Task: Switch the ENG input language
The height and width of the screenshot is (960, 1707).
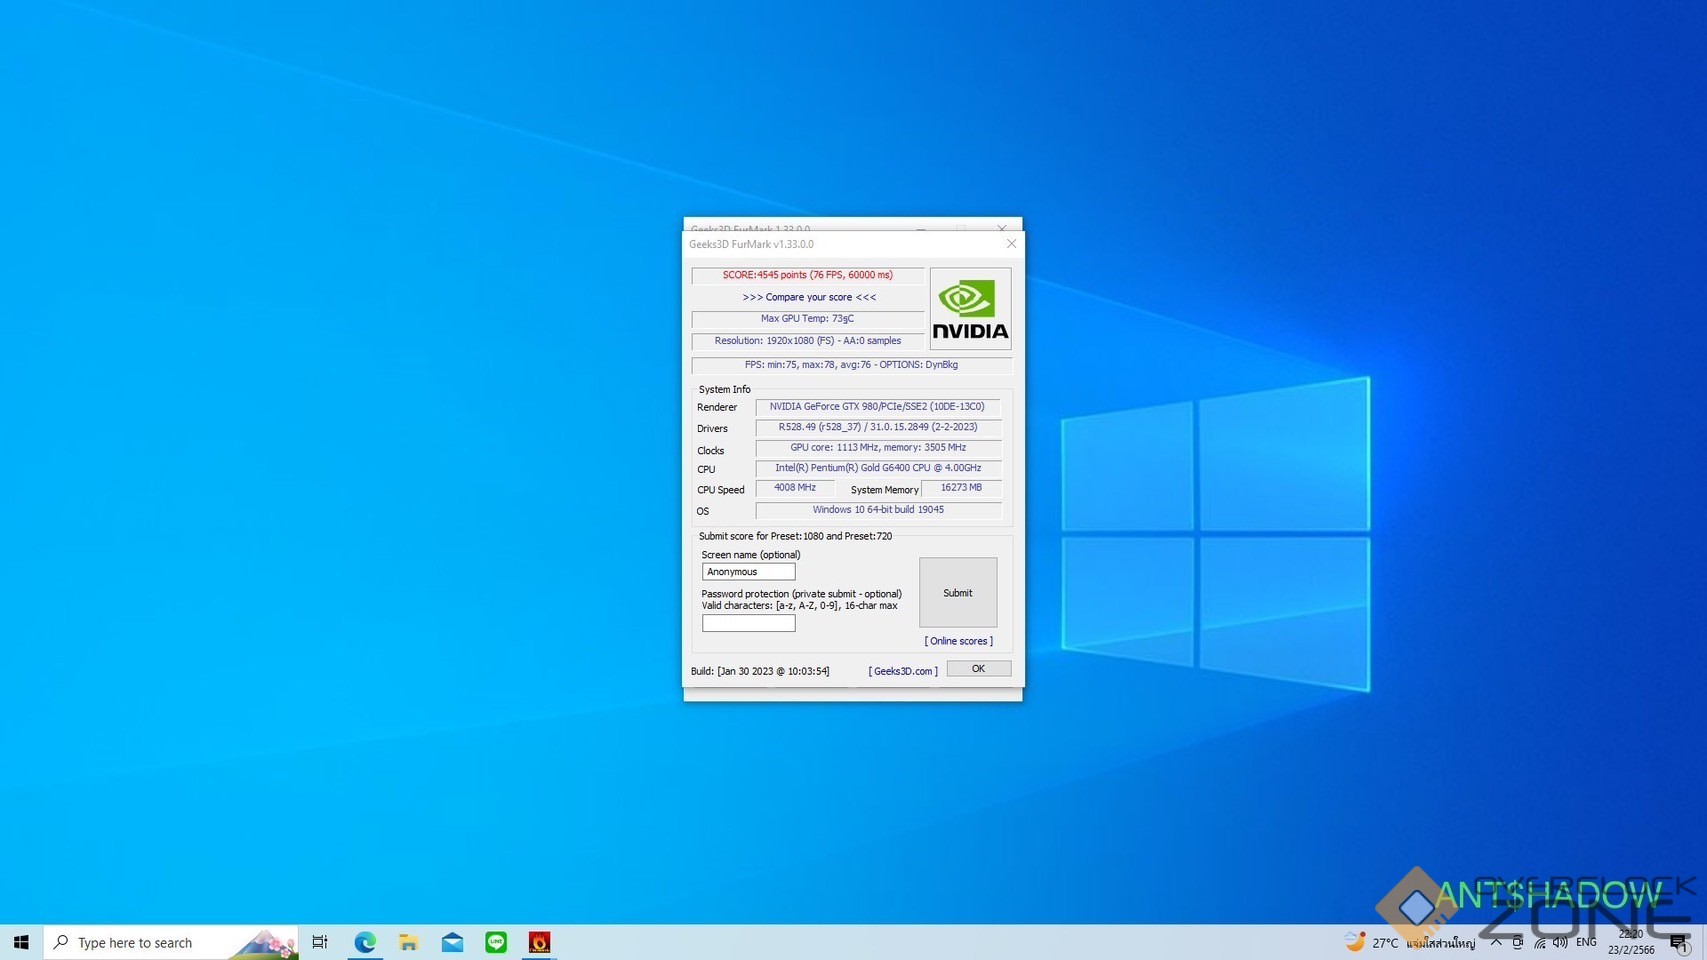Action: coord(1586,942)
